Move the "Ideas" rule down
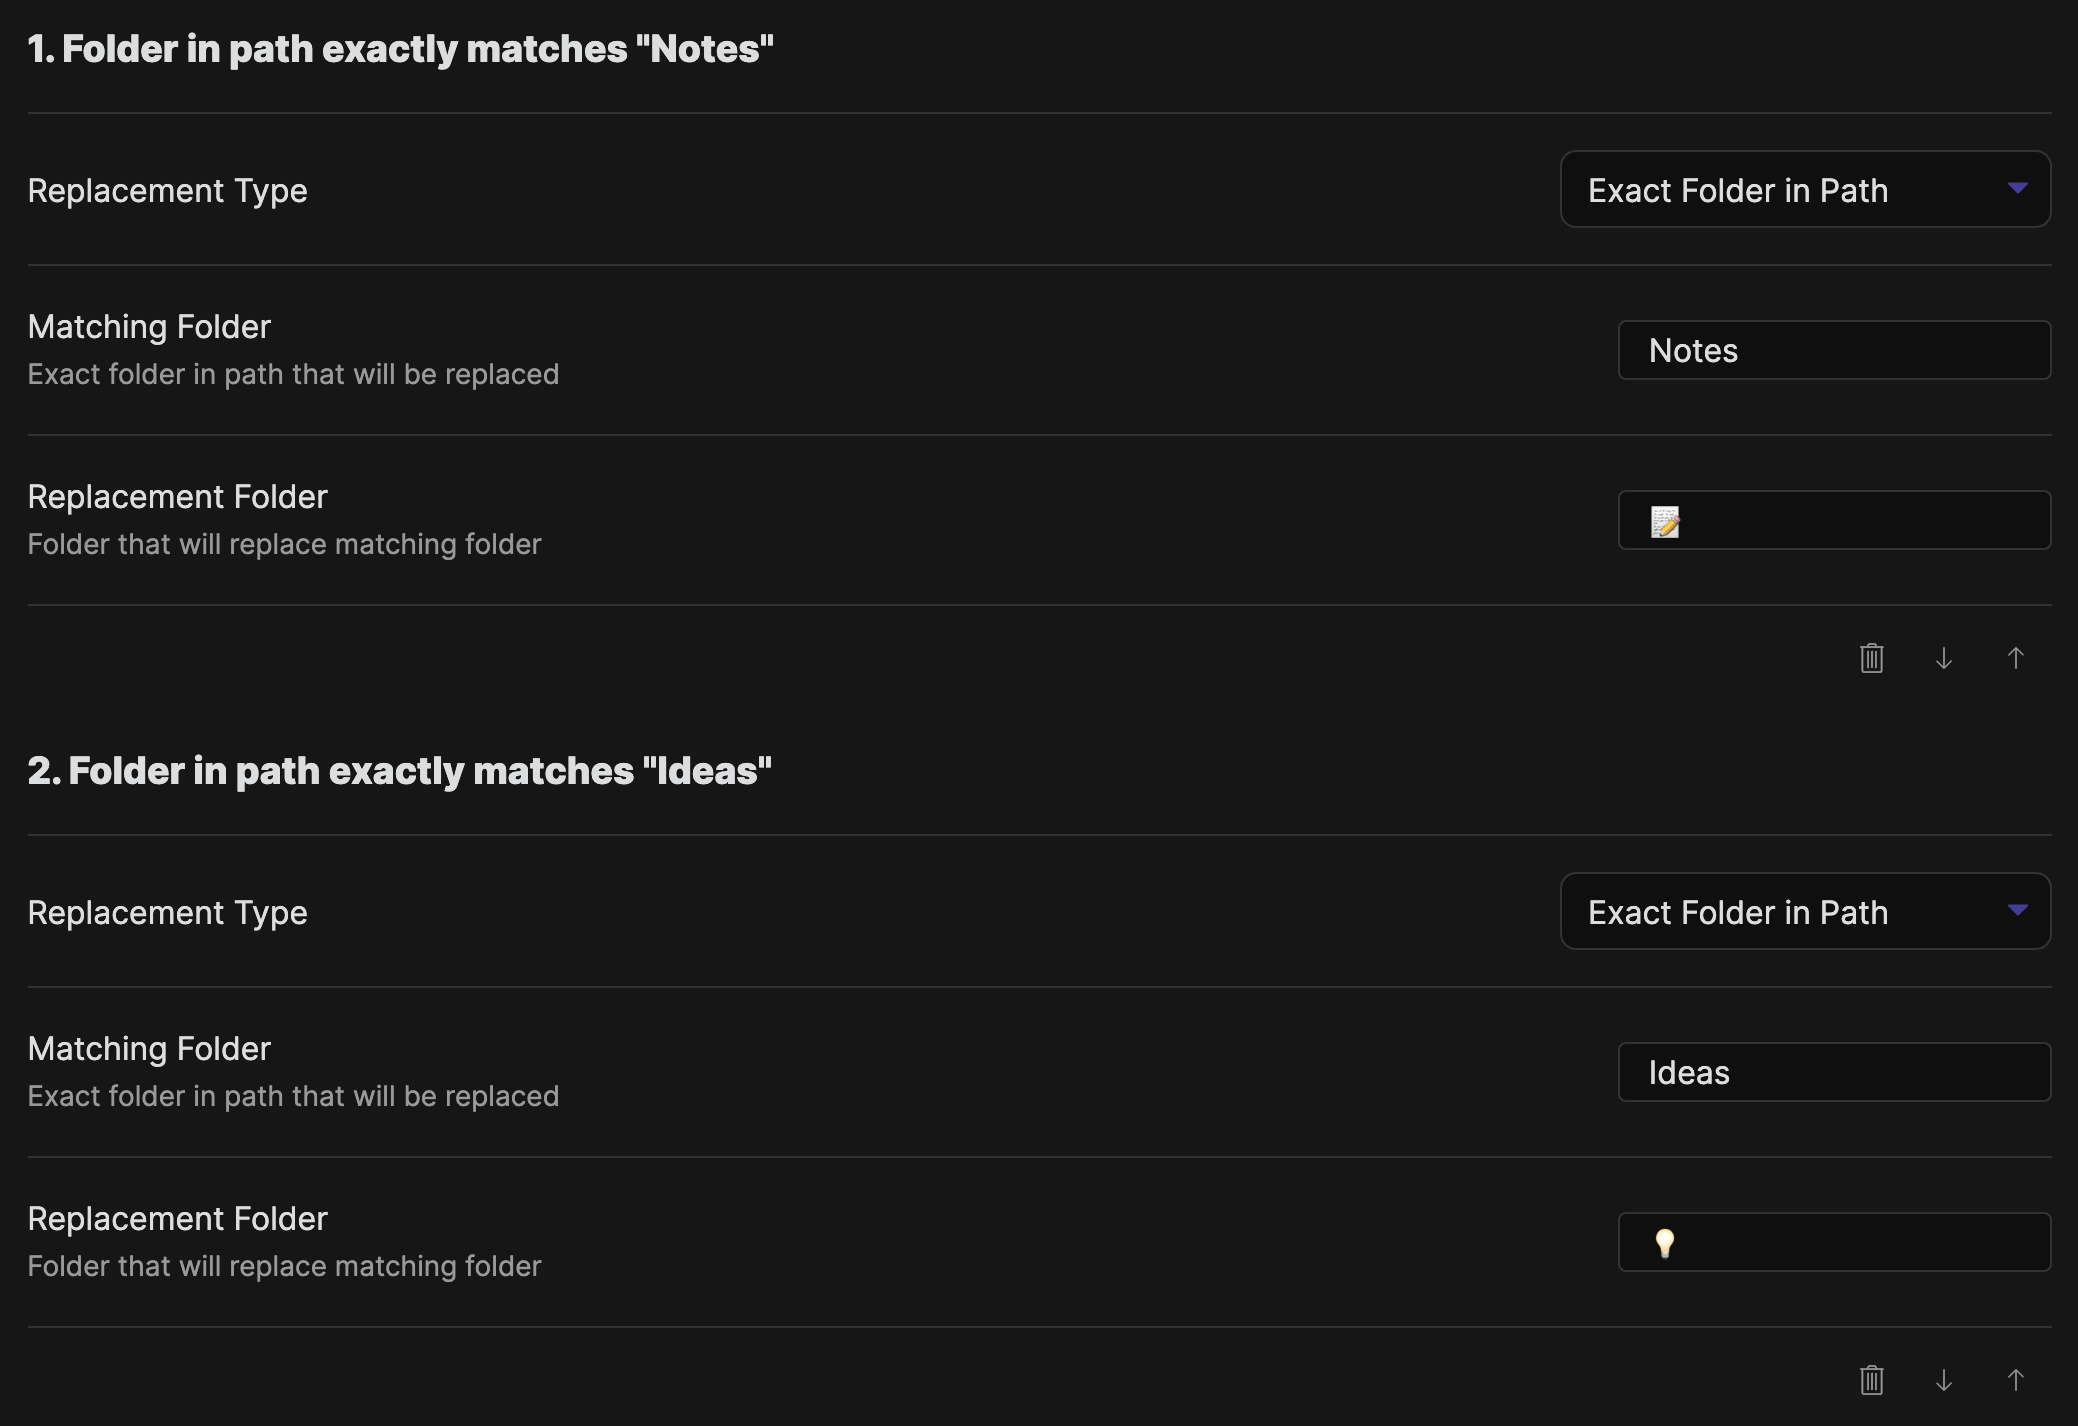This screenshot has width=2078, height=1426. [1943, 1380]
